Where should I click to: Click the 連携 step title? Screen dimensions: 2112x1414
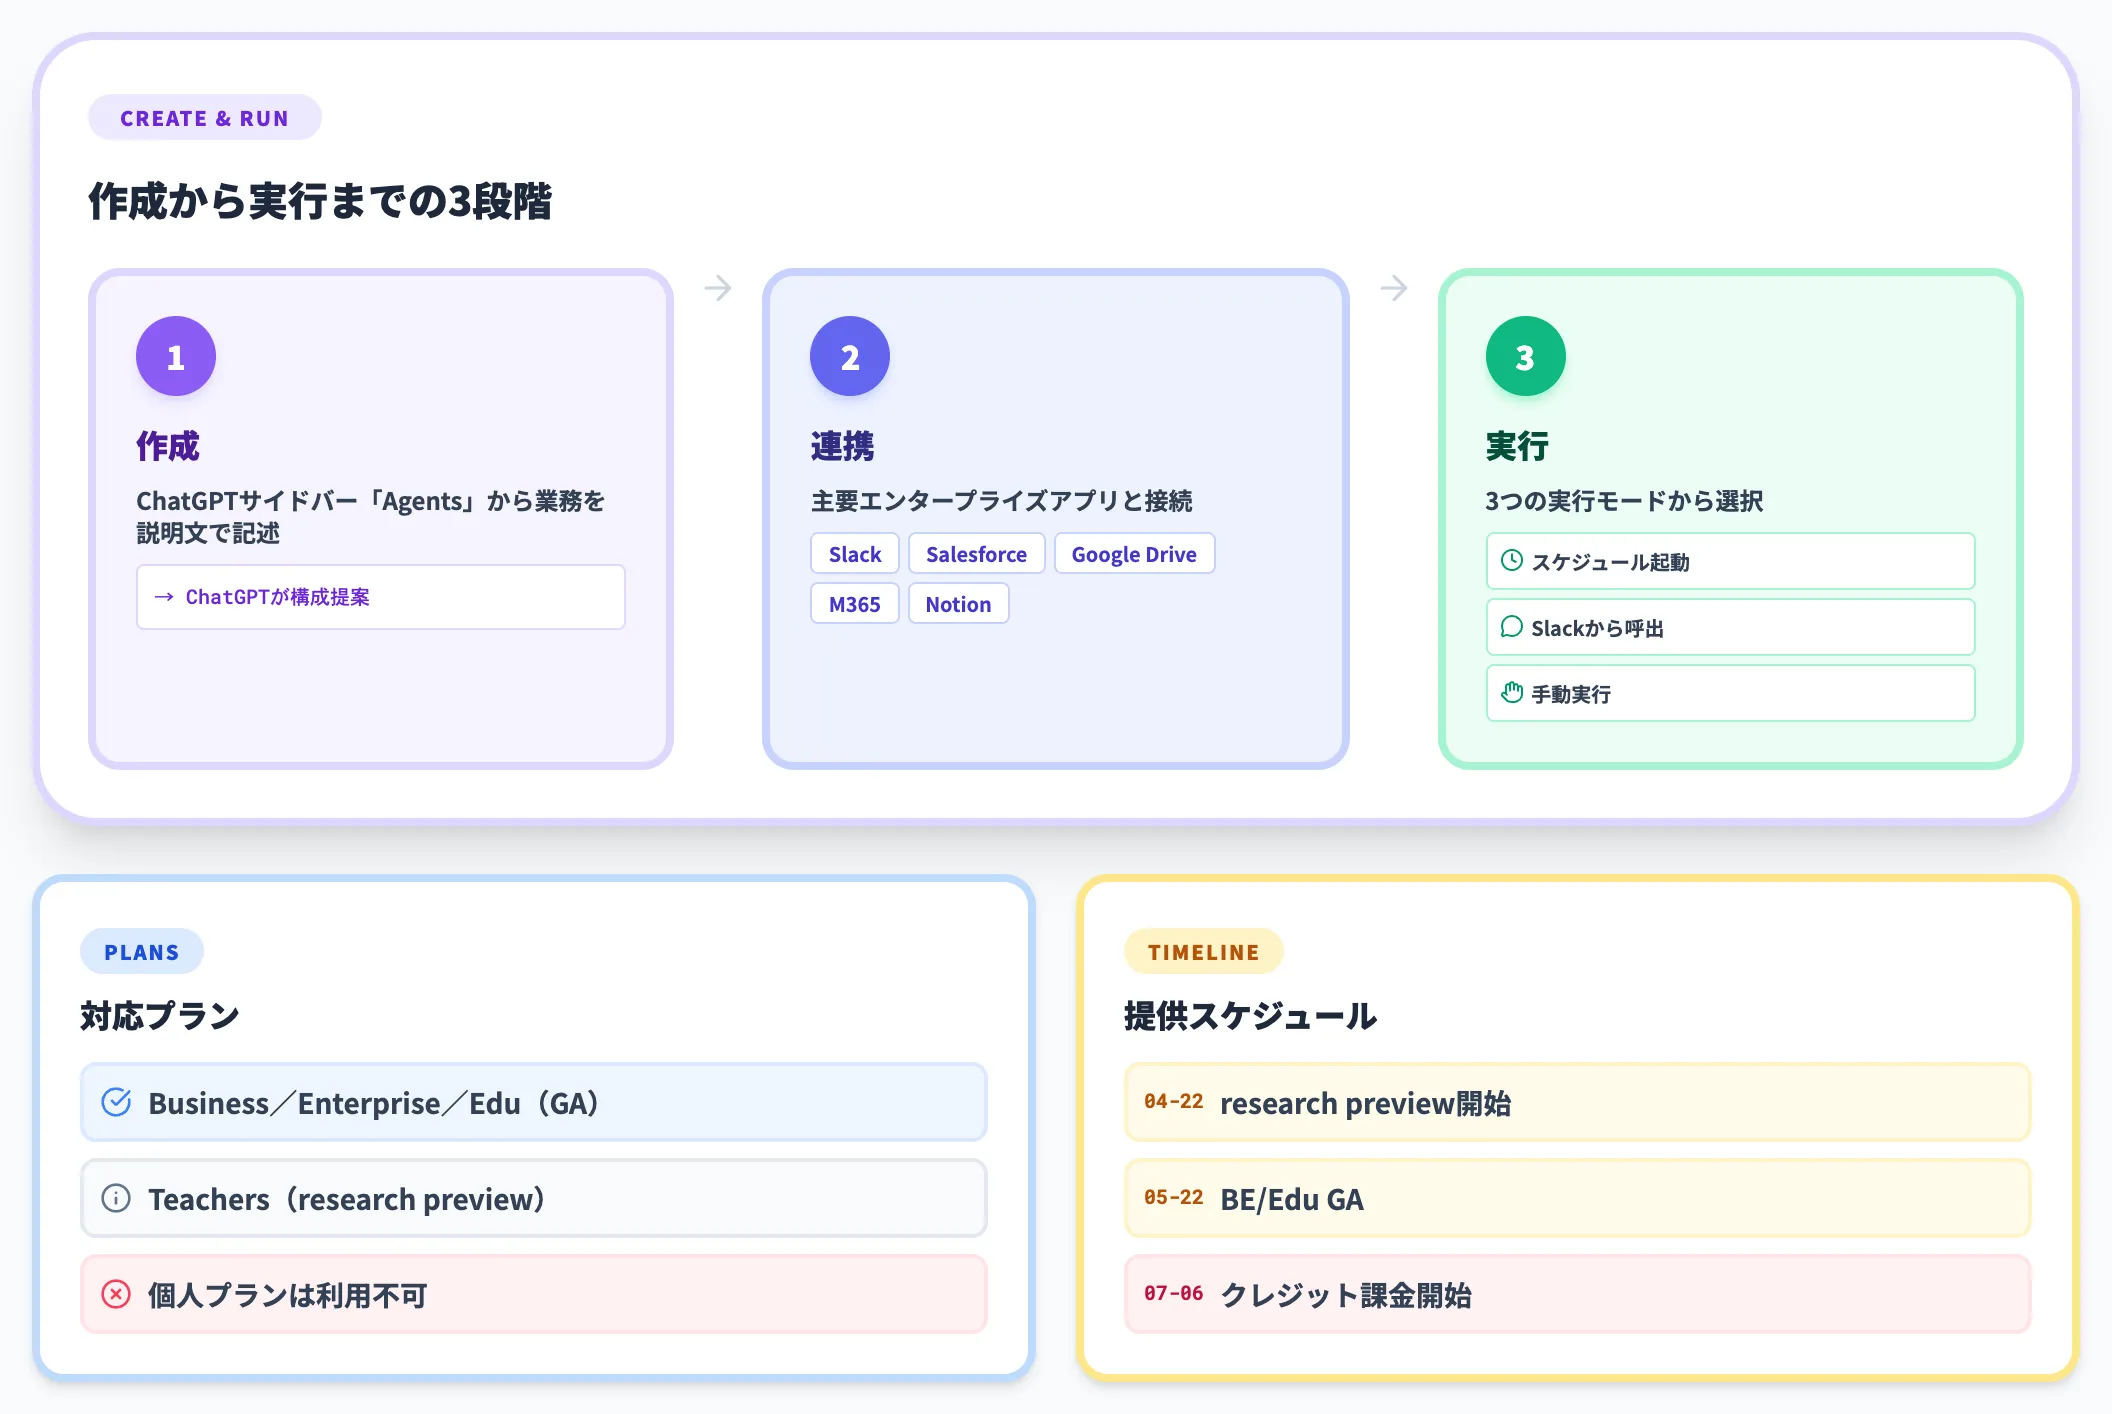coord(843,446)
